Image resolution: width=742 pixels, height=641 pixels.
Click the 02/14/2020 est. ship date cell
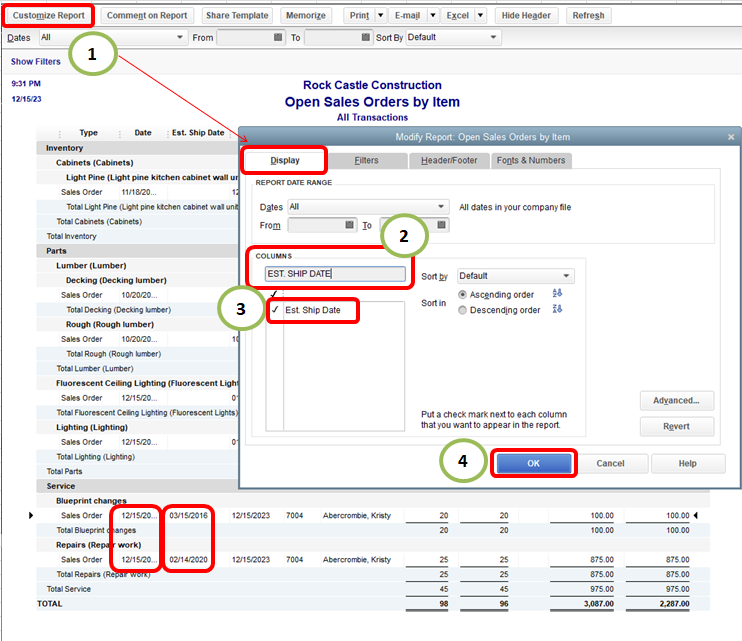click(188, 560)
